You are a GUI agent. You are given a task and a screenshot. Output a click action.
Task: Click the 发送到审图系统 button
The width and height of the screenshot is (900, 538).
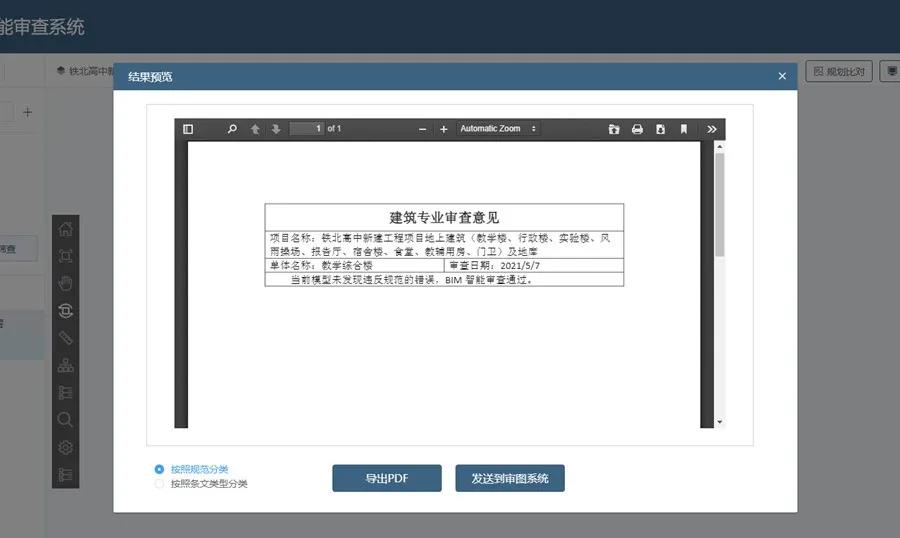click(510, 478)
